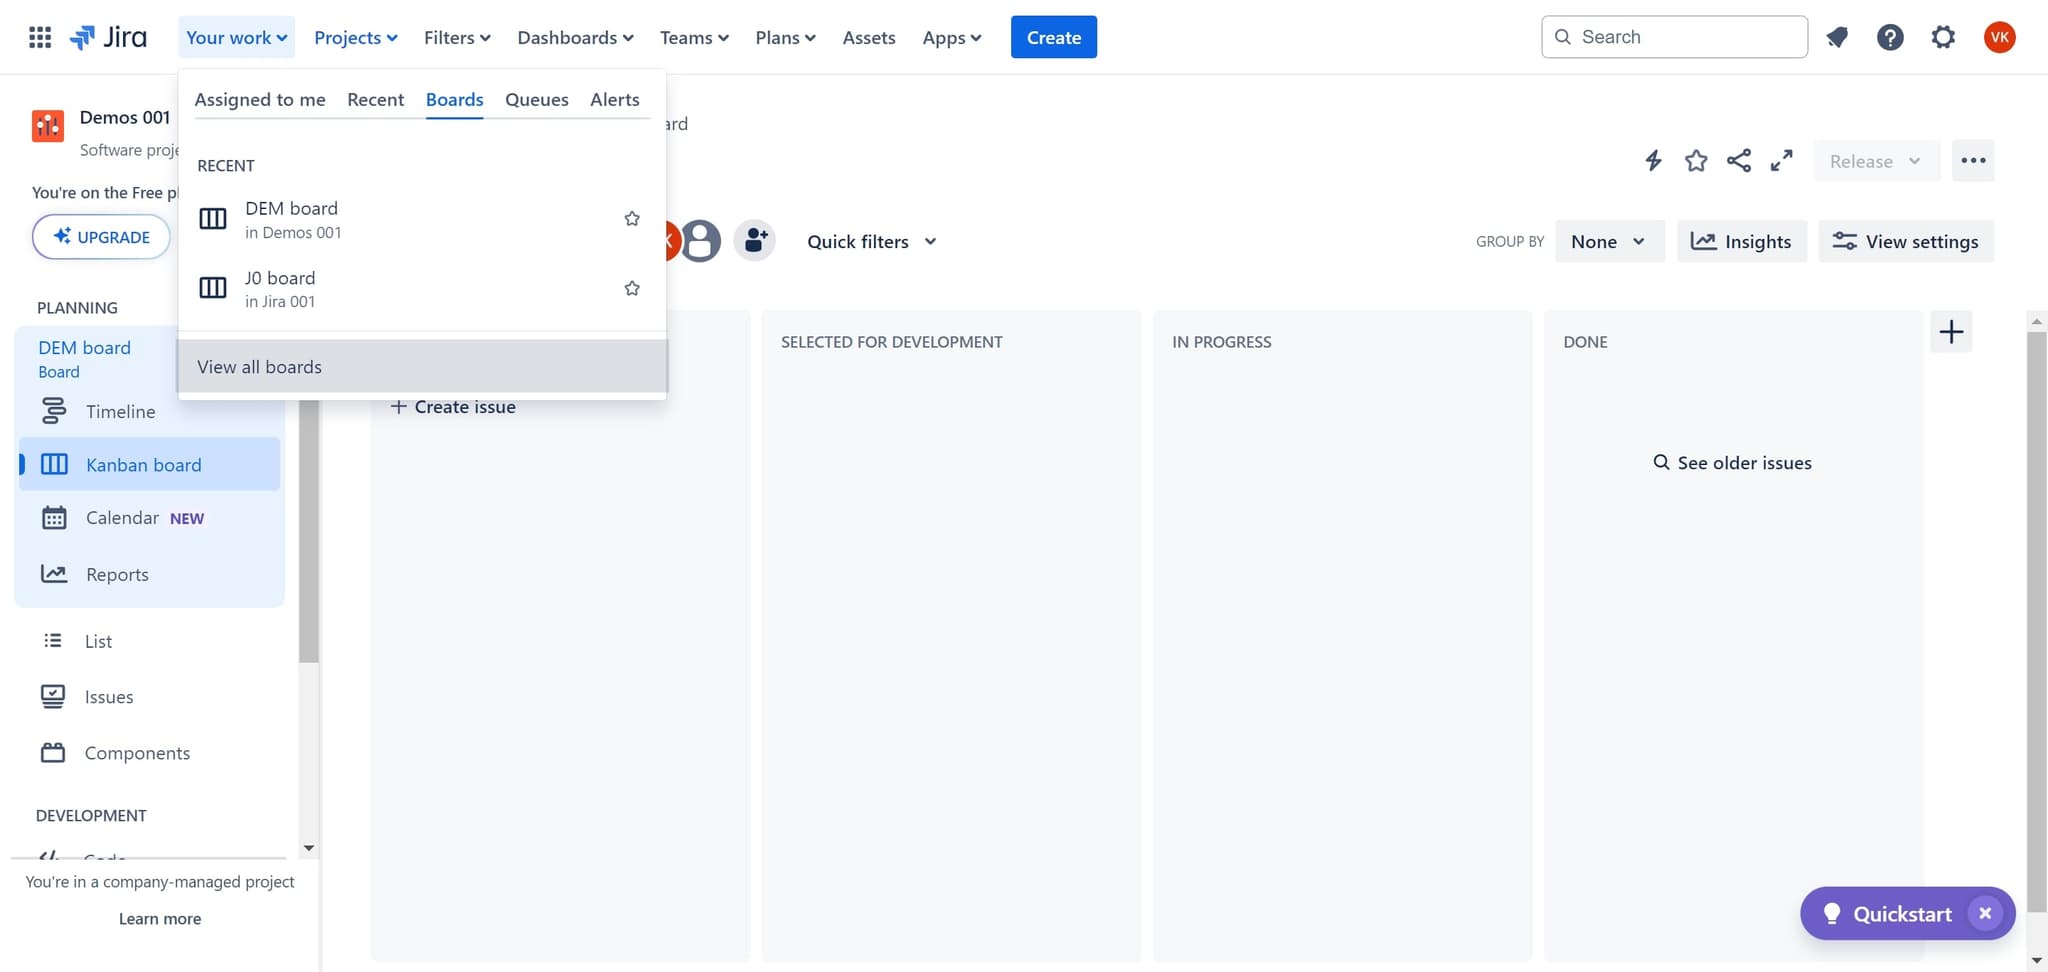The width and height of the screenshot is (2048, 972).
Task: Star this board using the header star
Action: [x=1696, y=161]
